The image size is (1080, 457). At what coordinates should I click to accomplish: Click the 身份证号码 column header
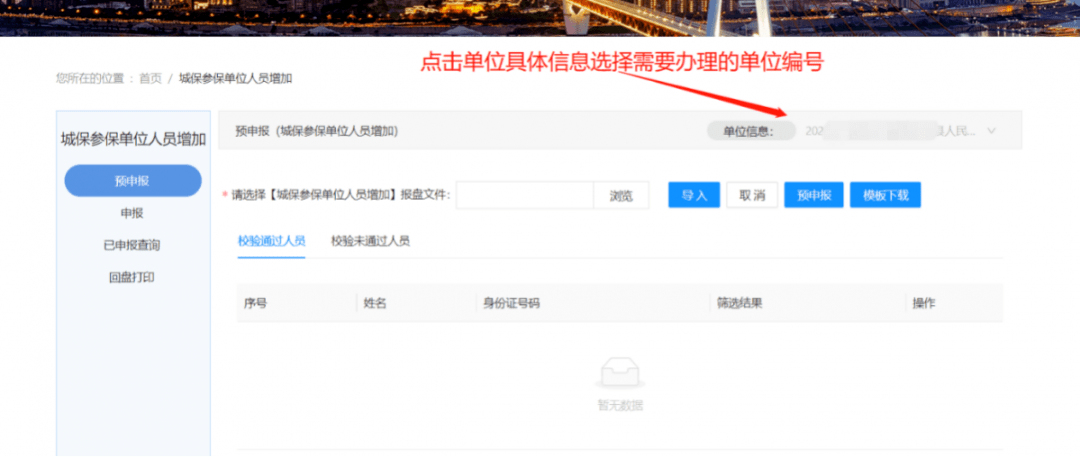pyautogui.click(x=512, y=303)
